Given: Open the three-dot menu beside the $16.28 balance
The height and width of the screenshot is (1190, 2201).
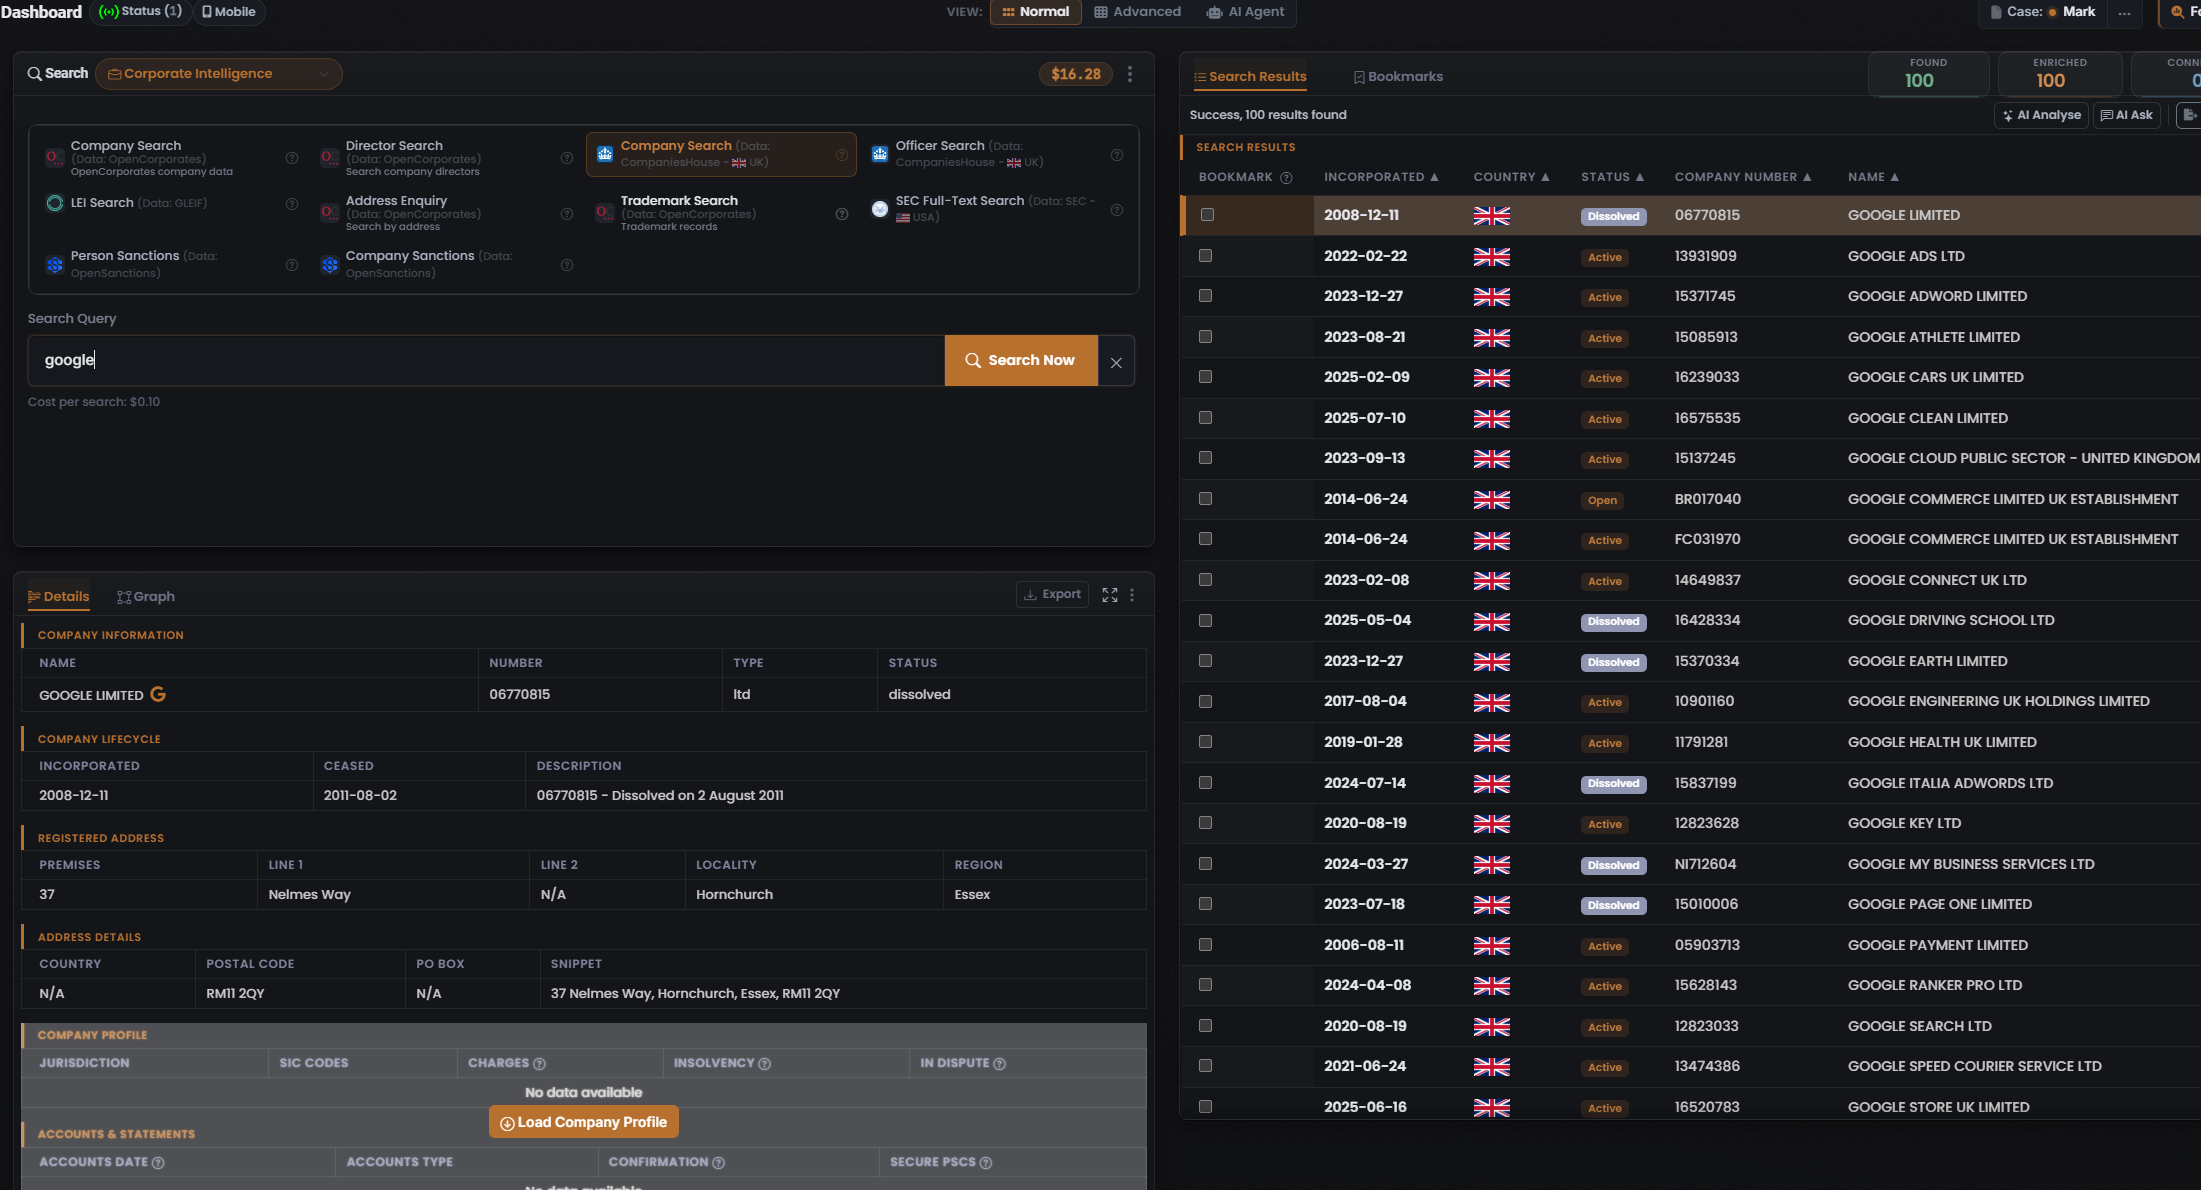Looking at the screenshot, I should (1130, 74).
